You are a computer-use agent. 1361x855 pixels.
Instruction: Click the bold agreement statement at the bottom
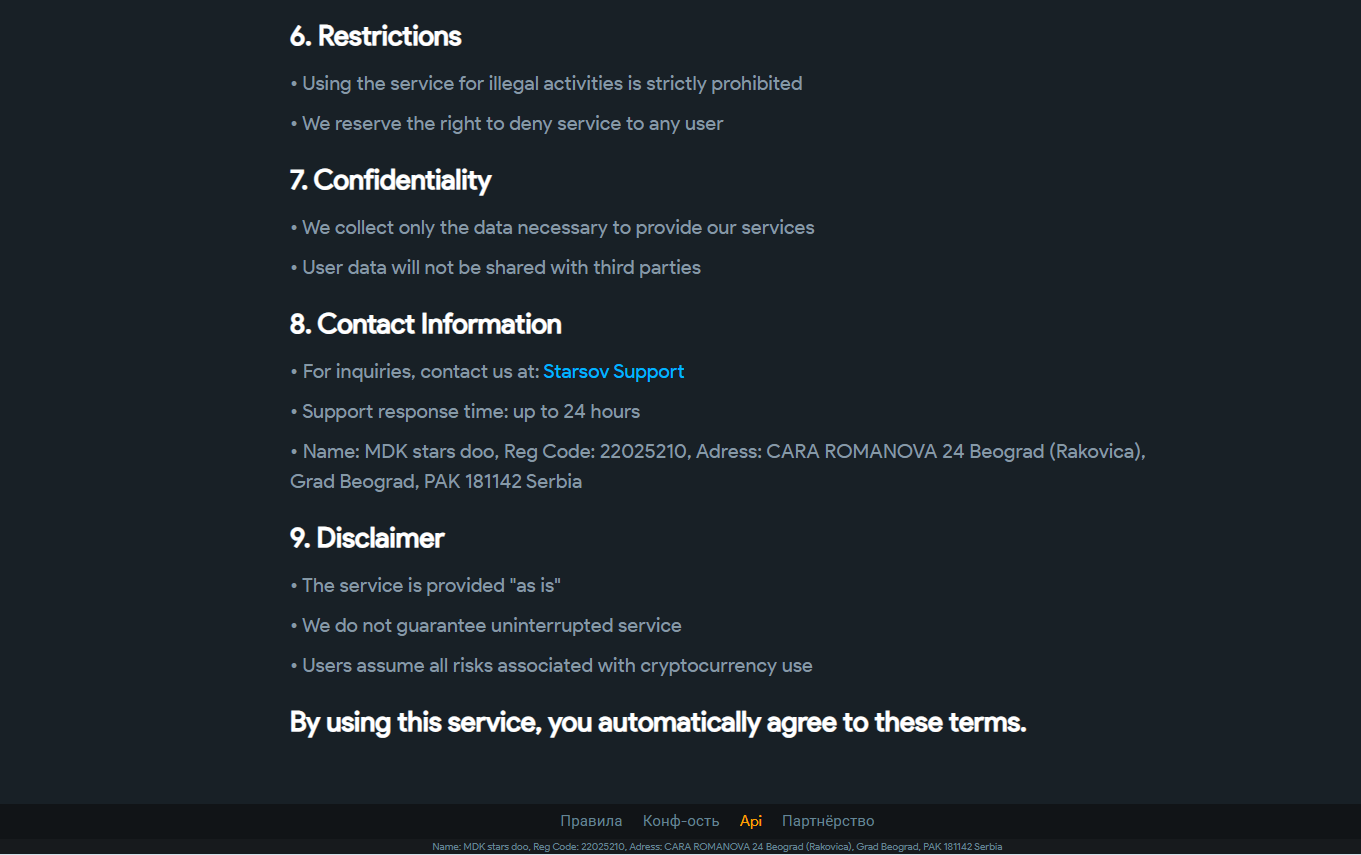coord(658,722)
